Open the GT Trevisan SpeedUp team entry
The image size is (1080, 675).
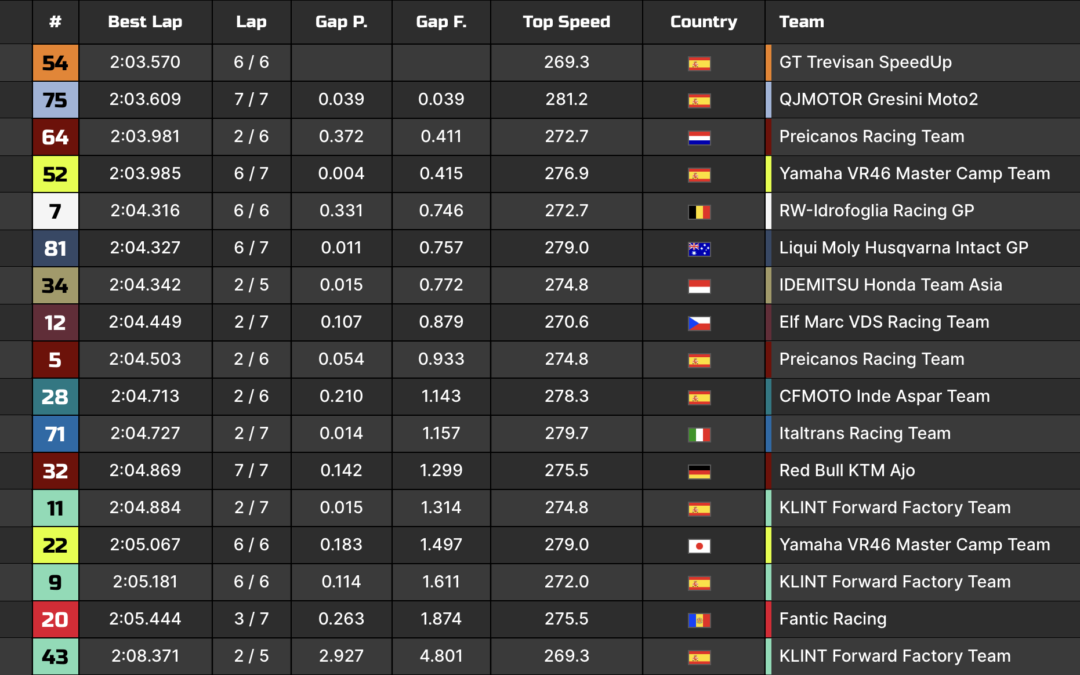coord(865,62)
